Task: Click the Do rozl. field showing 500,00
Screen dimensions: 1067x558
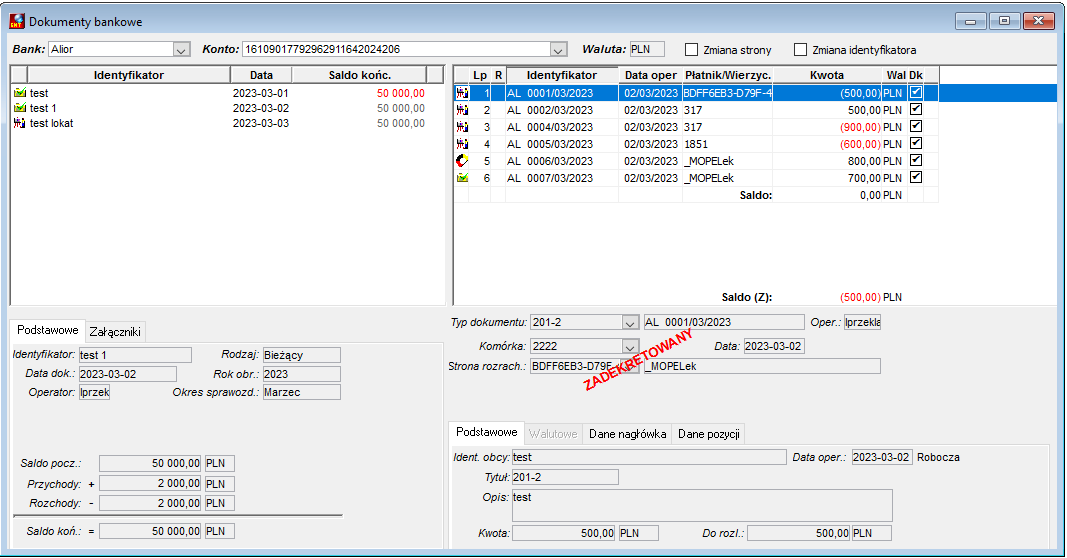Action: pyautogui.click(x=799, y=533)
